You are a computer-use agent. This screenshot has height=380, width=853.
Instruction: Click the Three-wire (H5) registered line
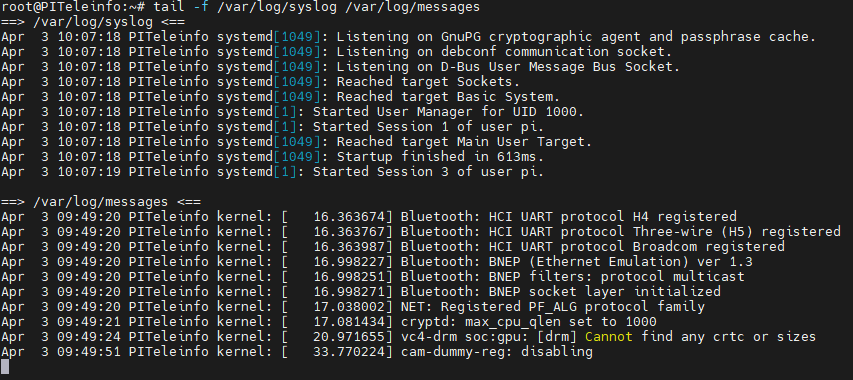421,232
